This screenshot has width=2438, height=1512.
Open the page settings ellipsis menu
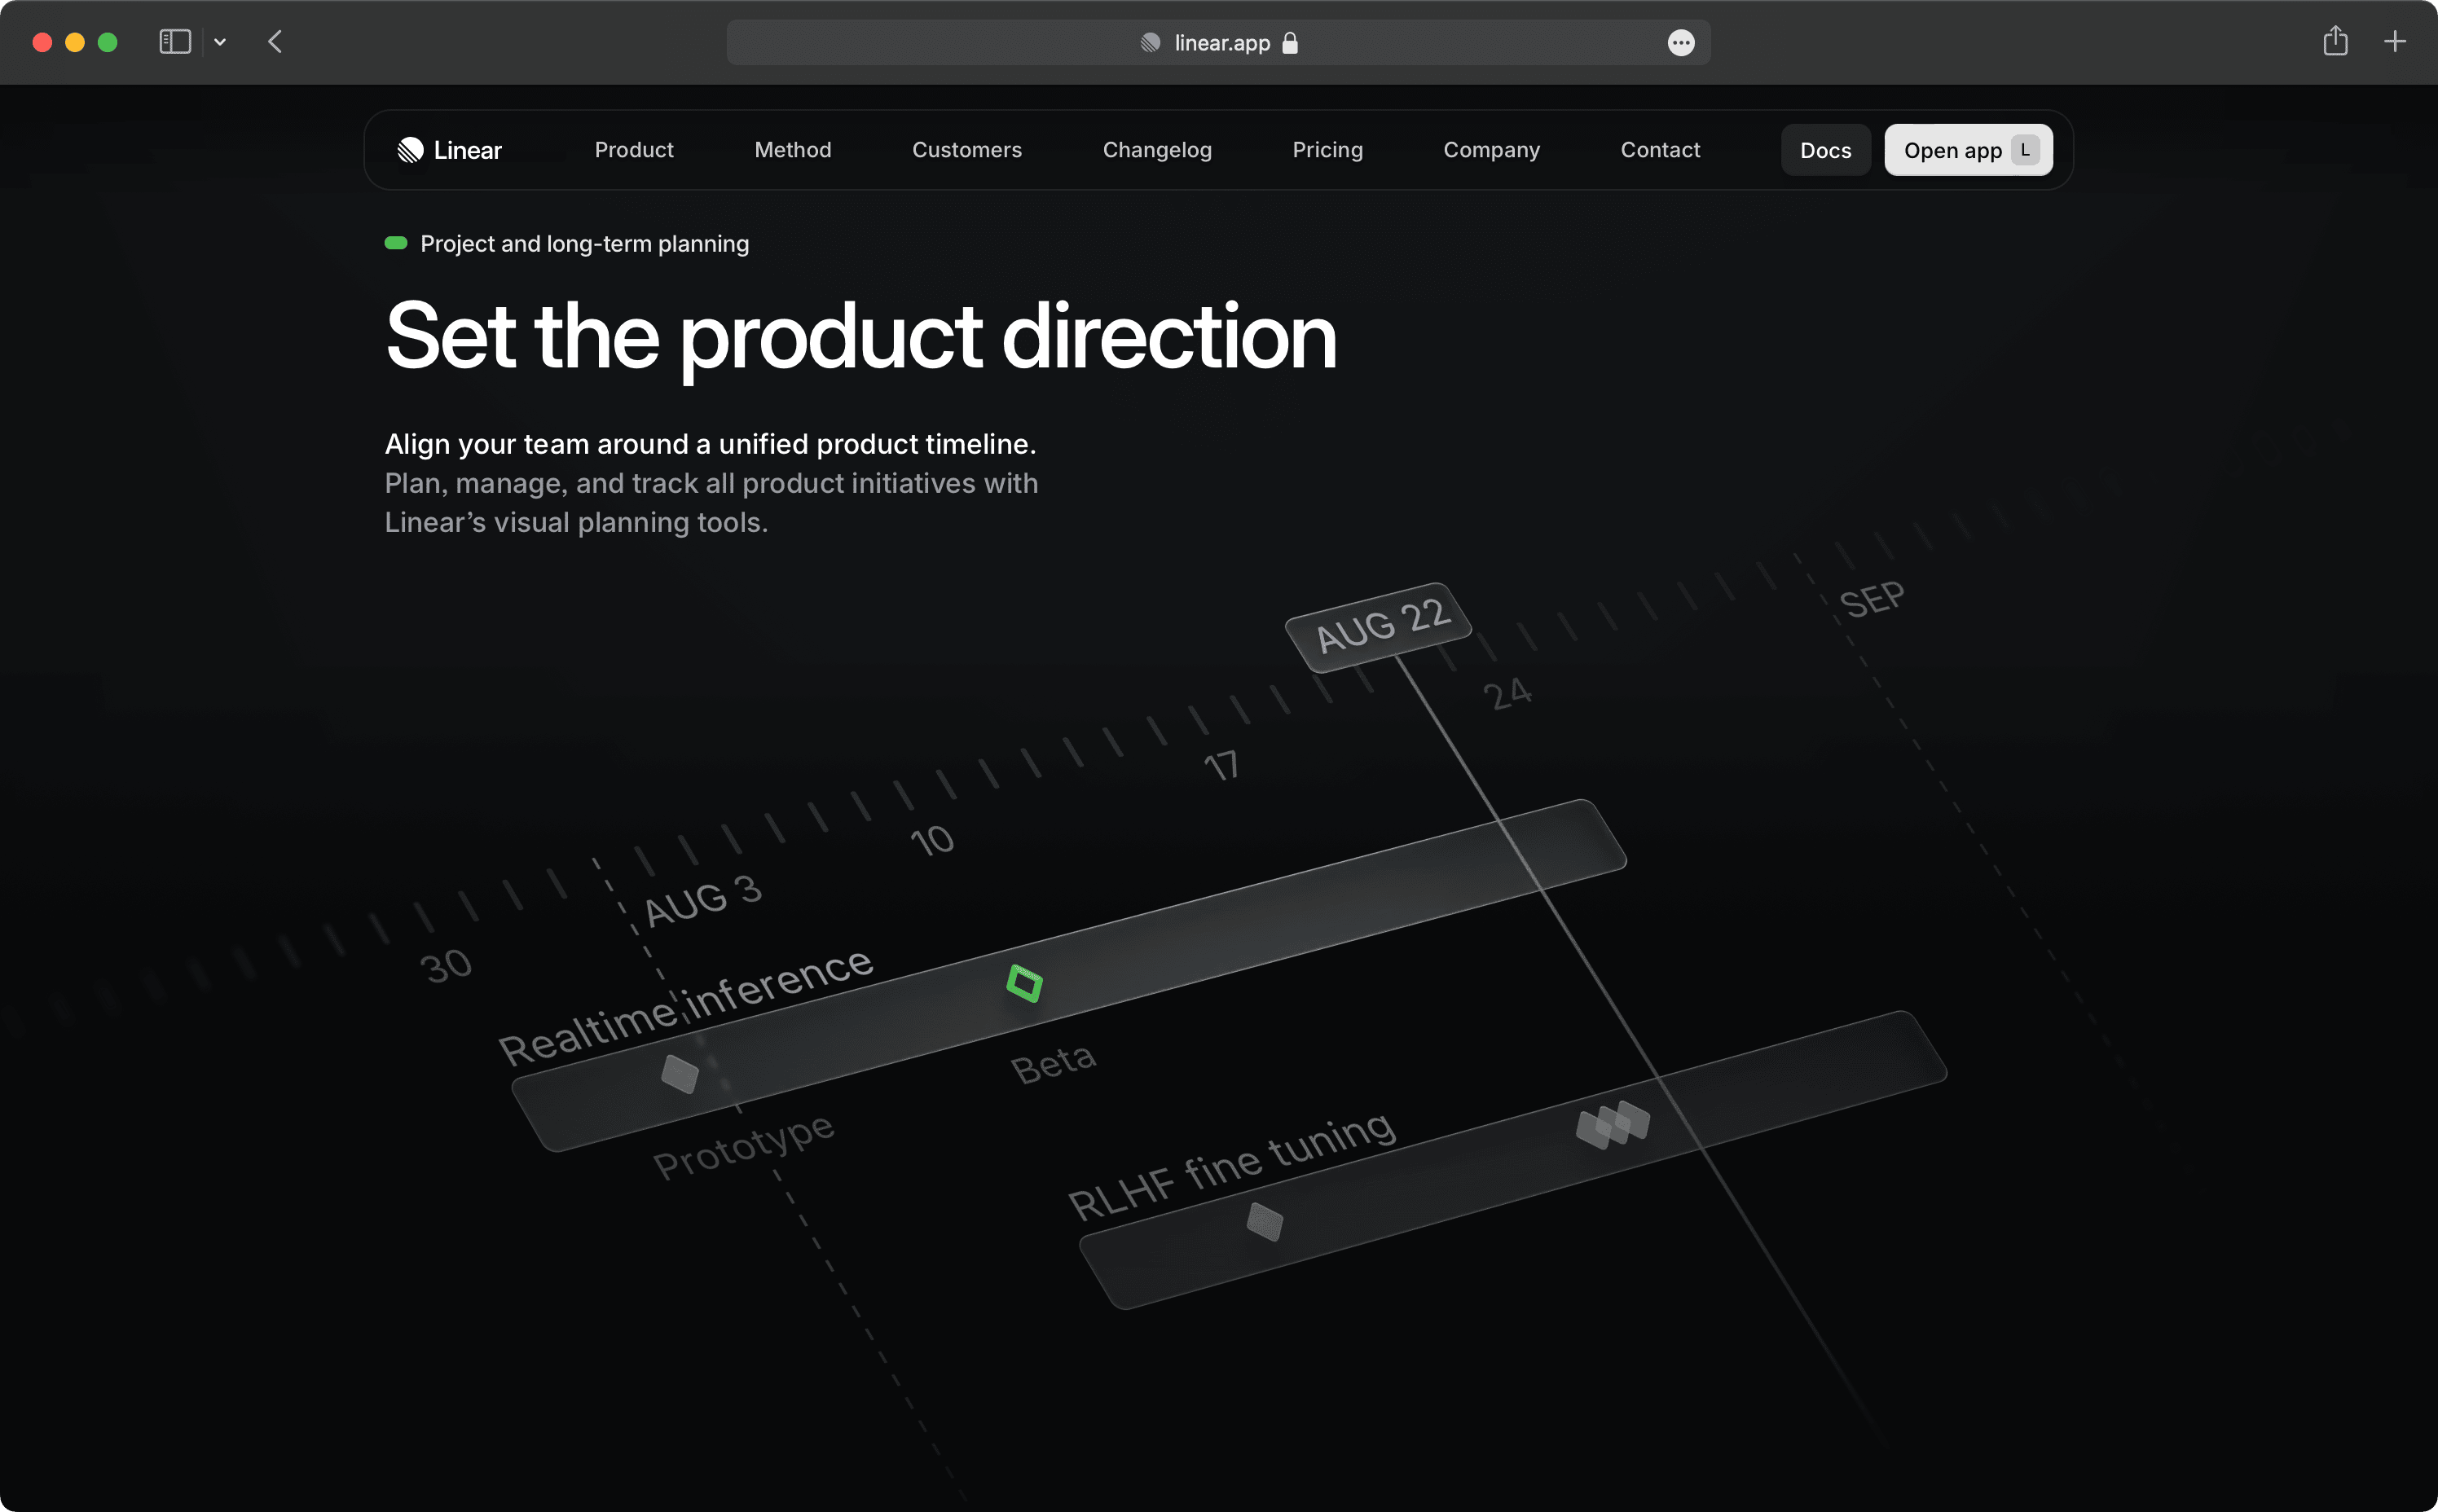pyautogui.click(x=1680, y=43)
